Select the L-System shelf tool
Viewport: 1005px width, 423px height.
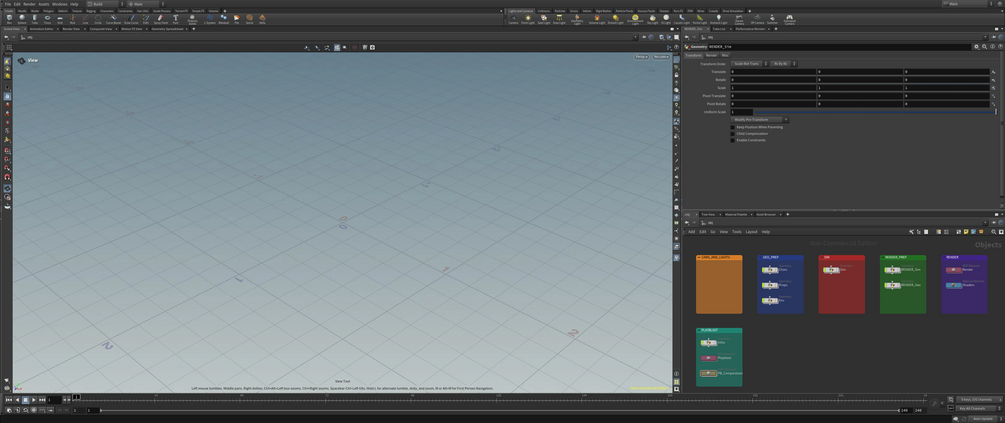click(210, 19)
